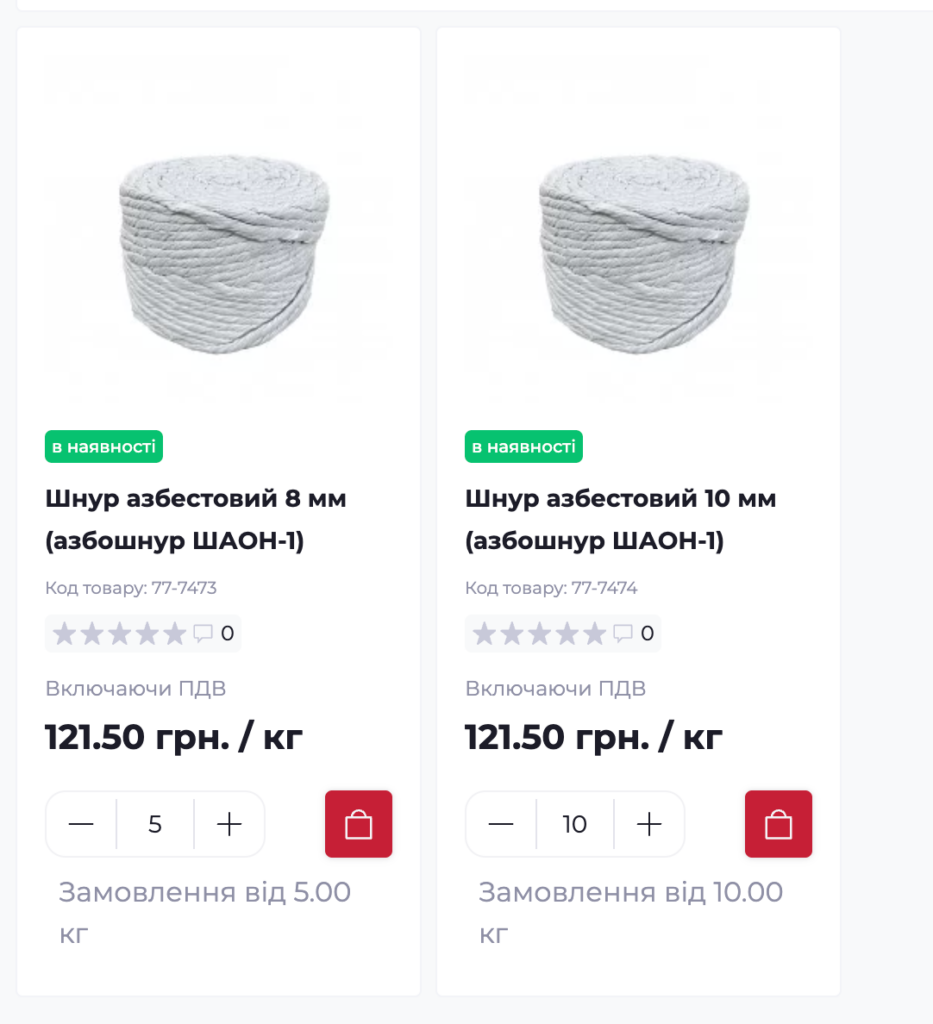Increase quantity of 8 mm cord
Screen dimensions: 933x1024
tap(230, 824)
